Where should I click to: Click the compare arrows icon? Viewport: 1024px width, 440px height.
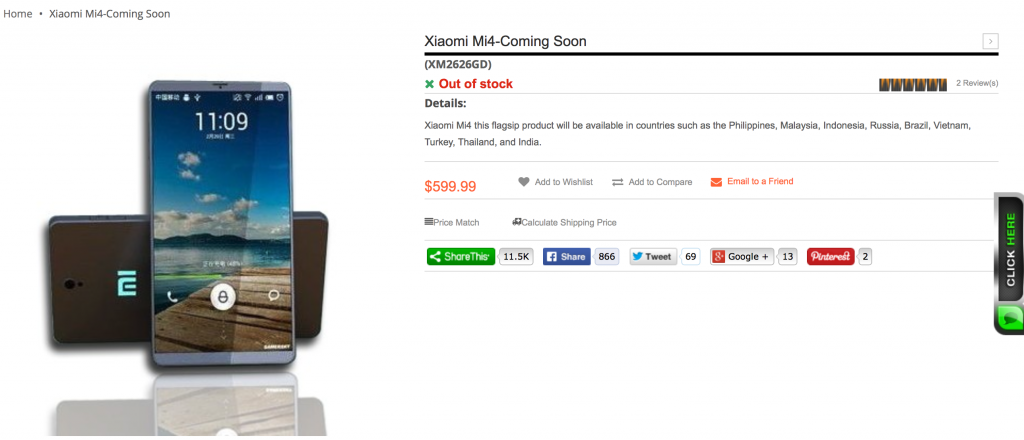point(618,182)
